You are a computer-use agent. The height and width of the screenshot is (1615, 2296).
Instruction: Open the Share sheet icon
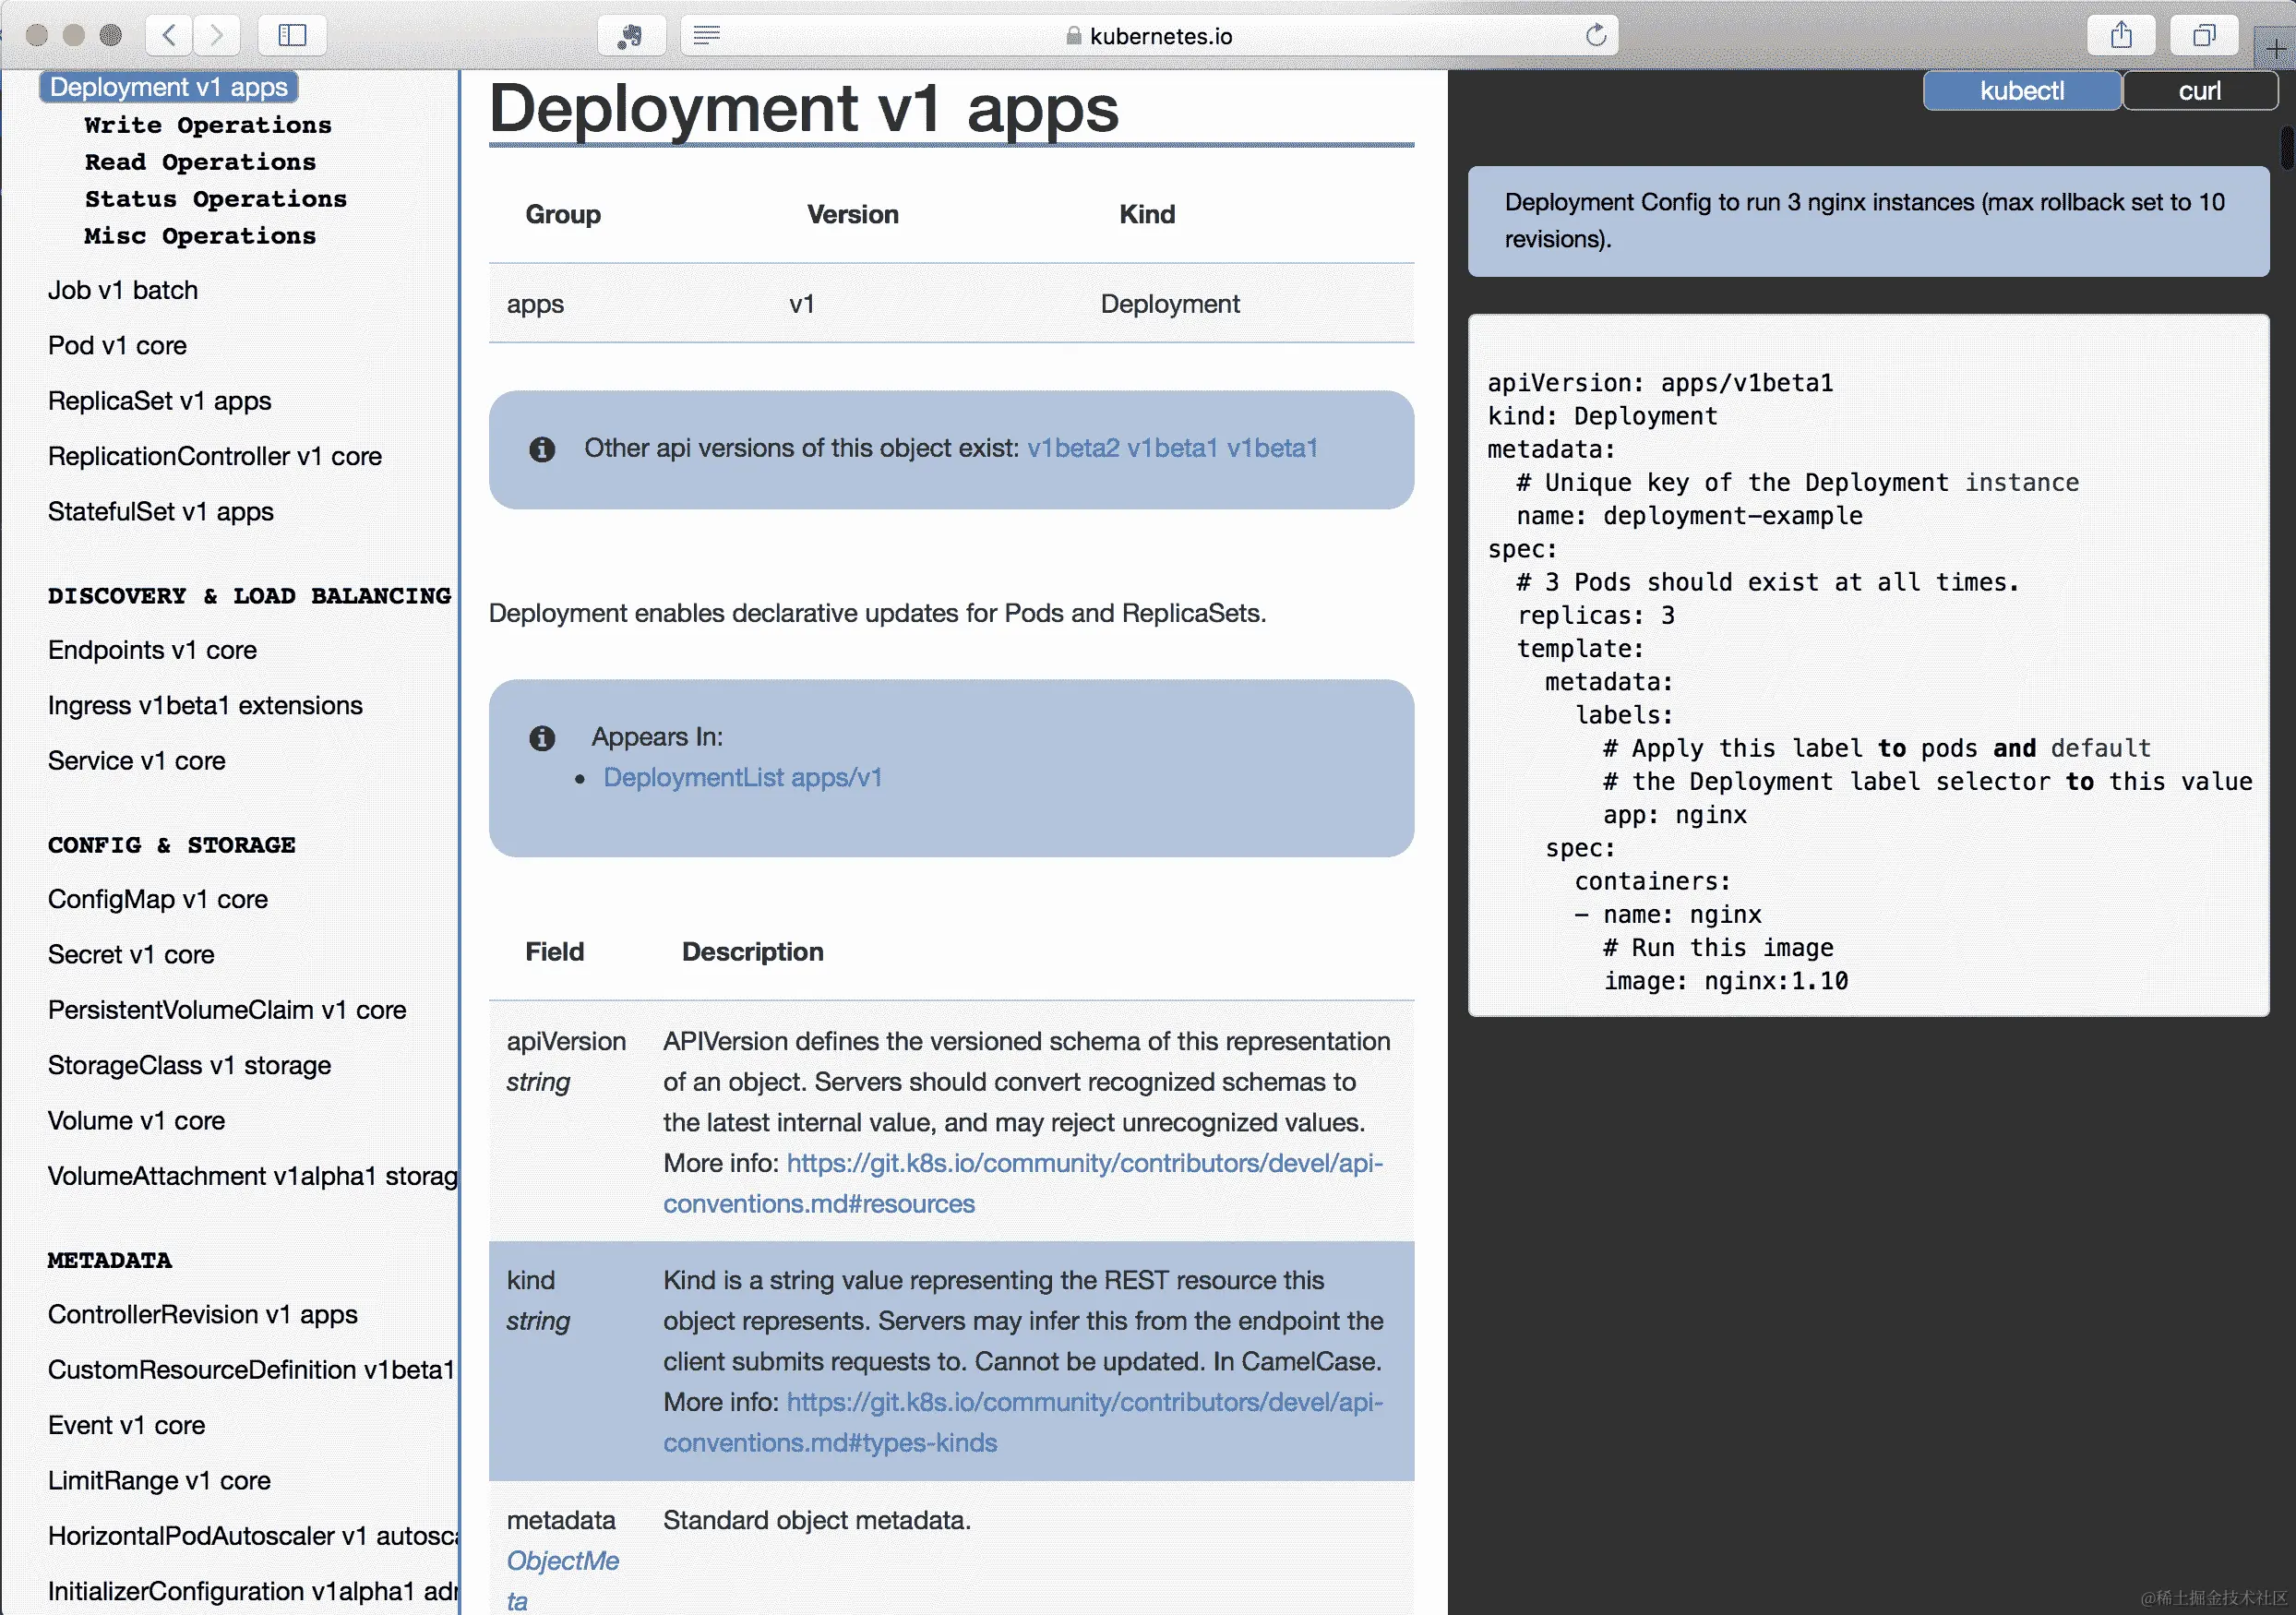(2121, 36)
